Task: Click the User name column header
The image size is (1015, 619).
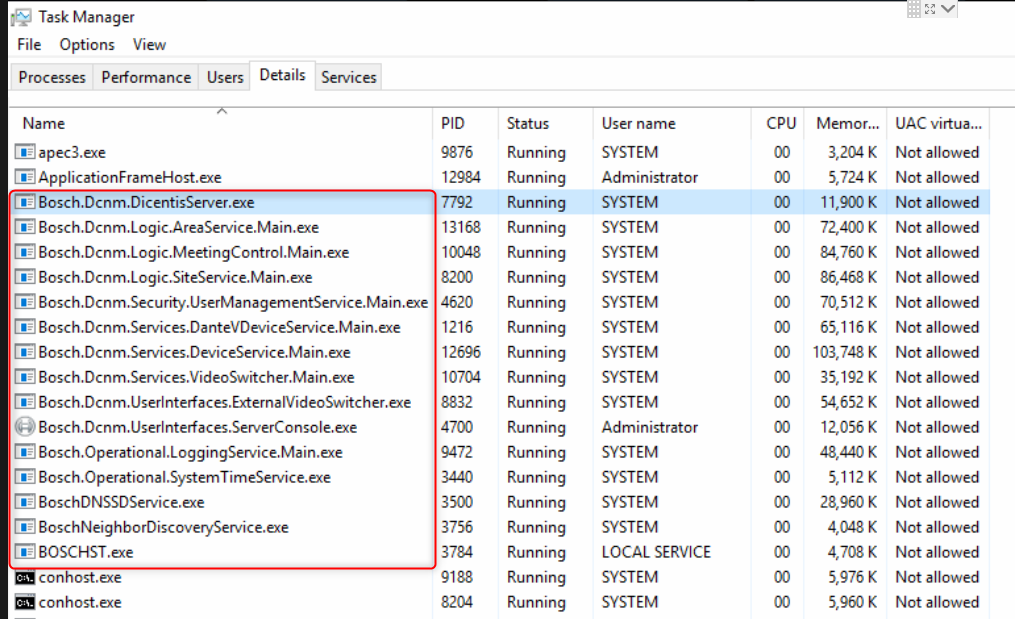Action: tap(638, 123)
